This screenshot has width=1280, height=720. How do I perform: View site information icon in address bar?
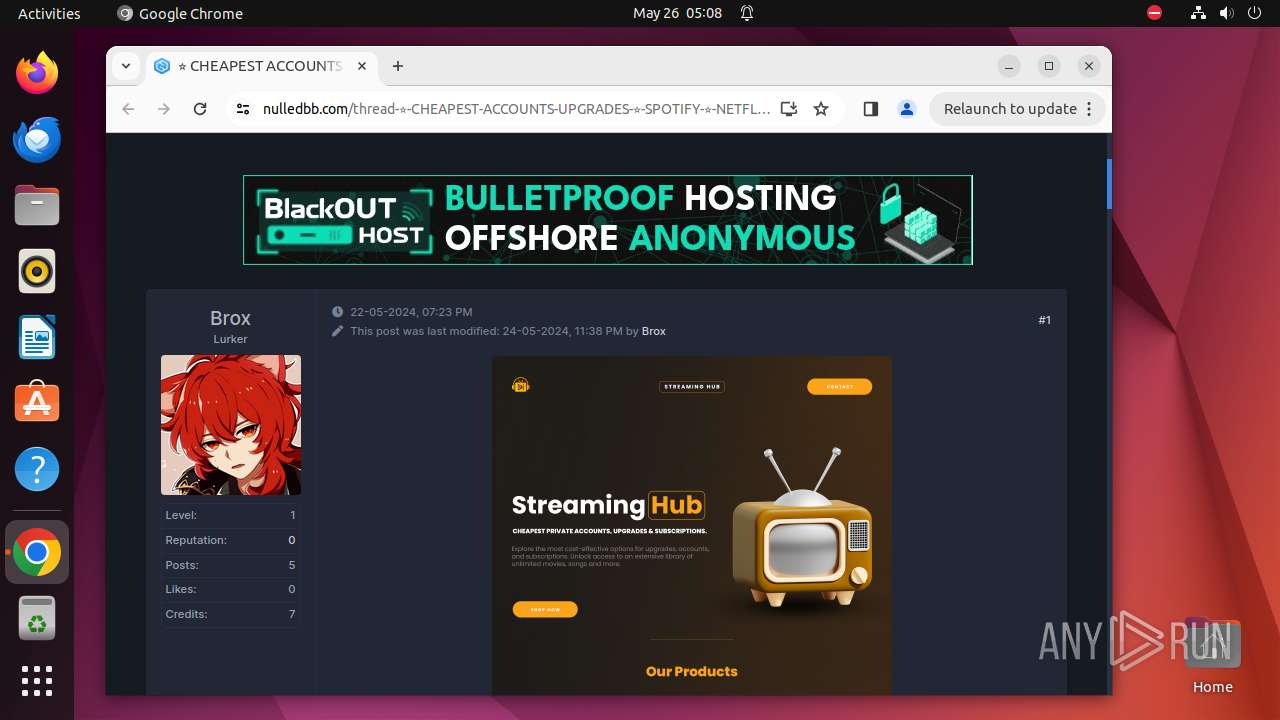tap(243, 109)
